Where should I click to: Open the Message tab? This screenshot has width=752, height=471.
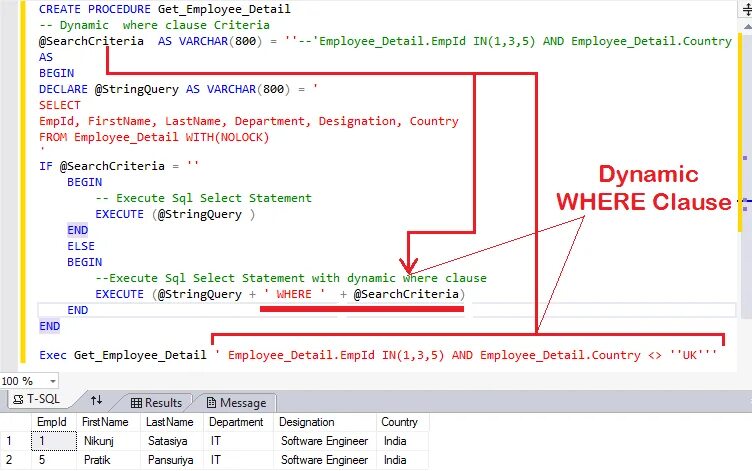(236, 403)
